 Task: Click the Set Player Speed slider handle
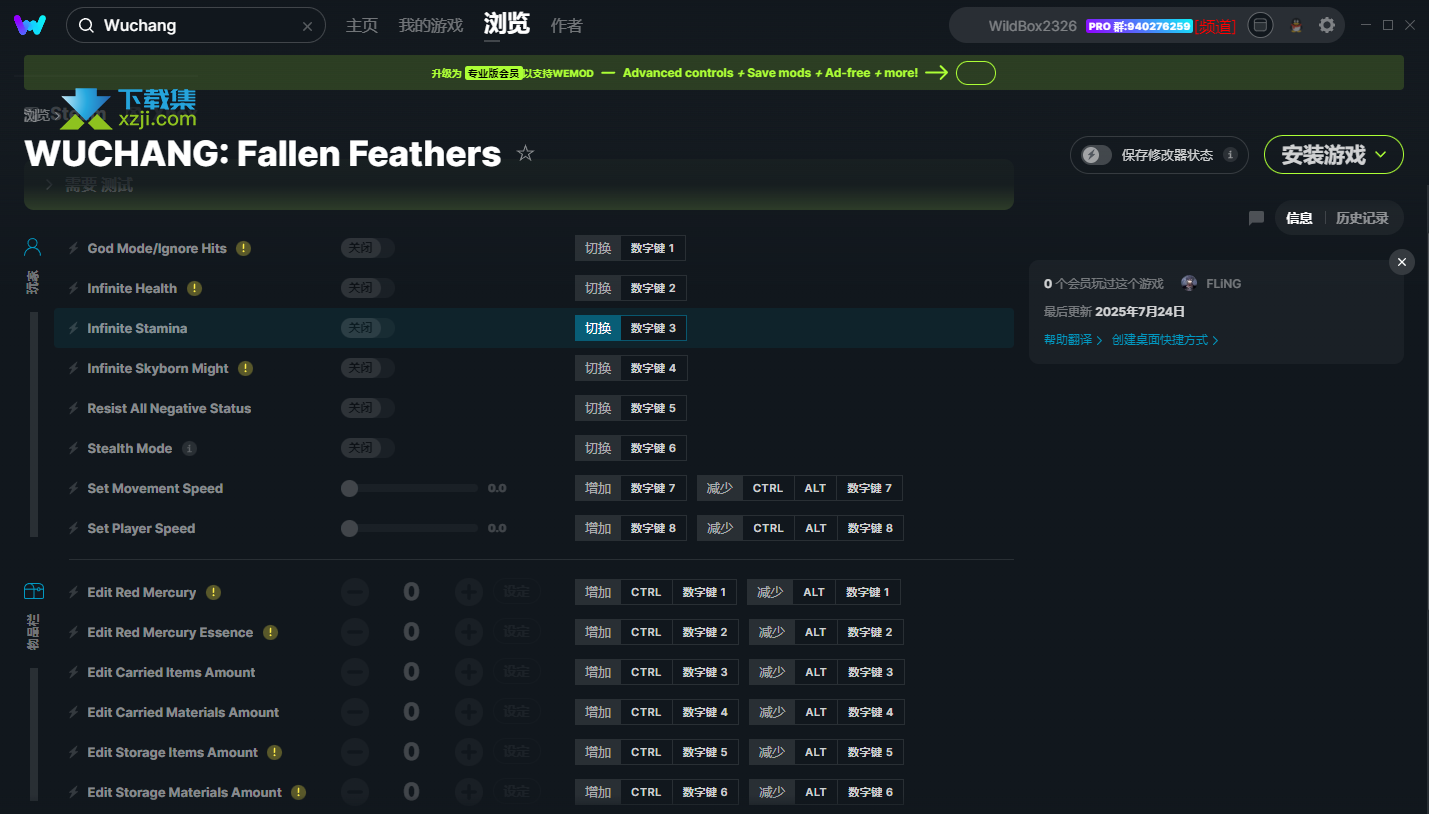point(349,528)
